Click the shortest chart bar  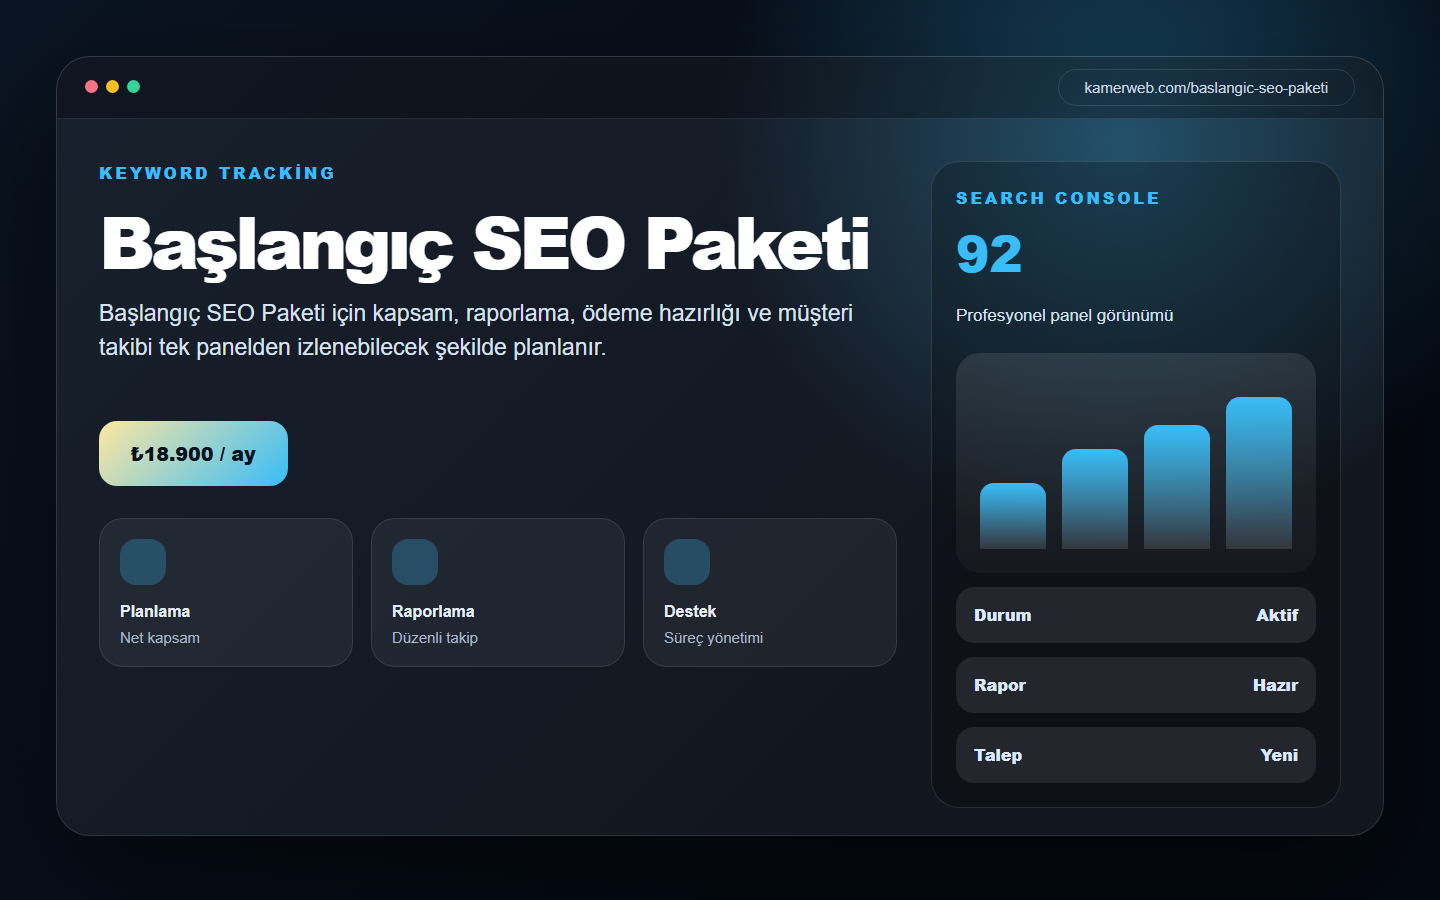point(1013,516)
